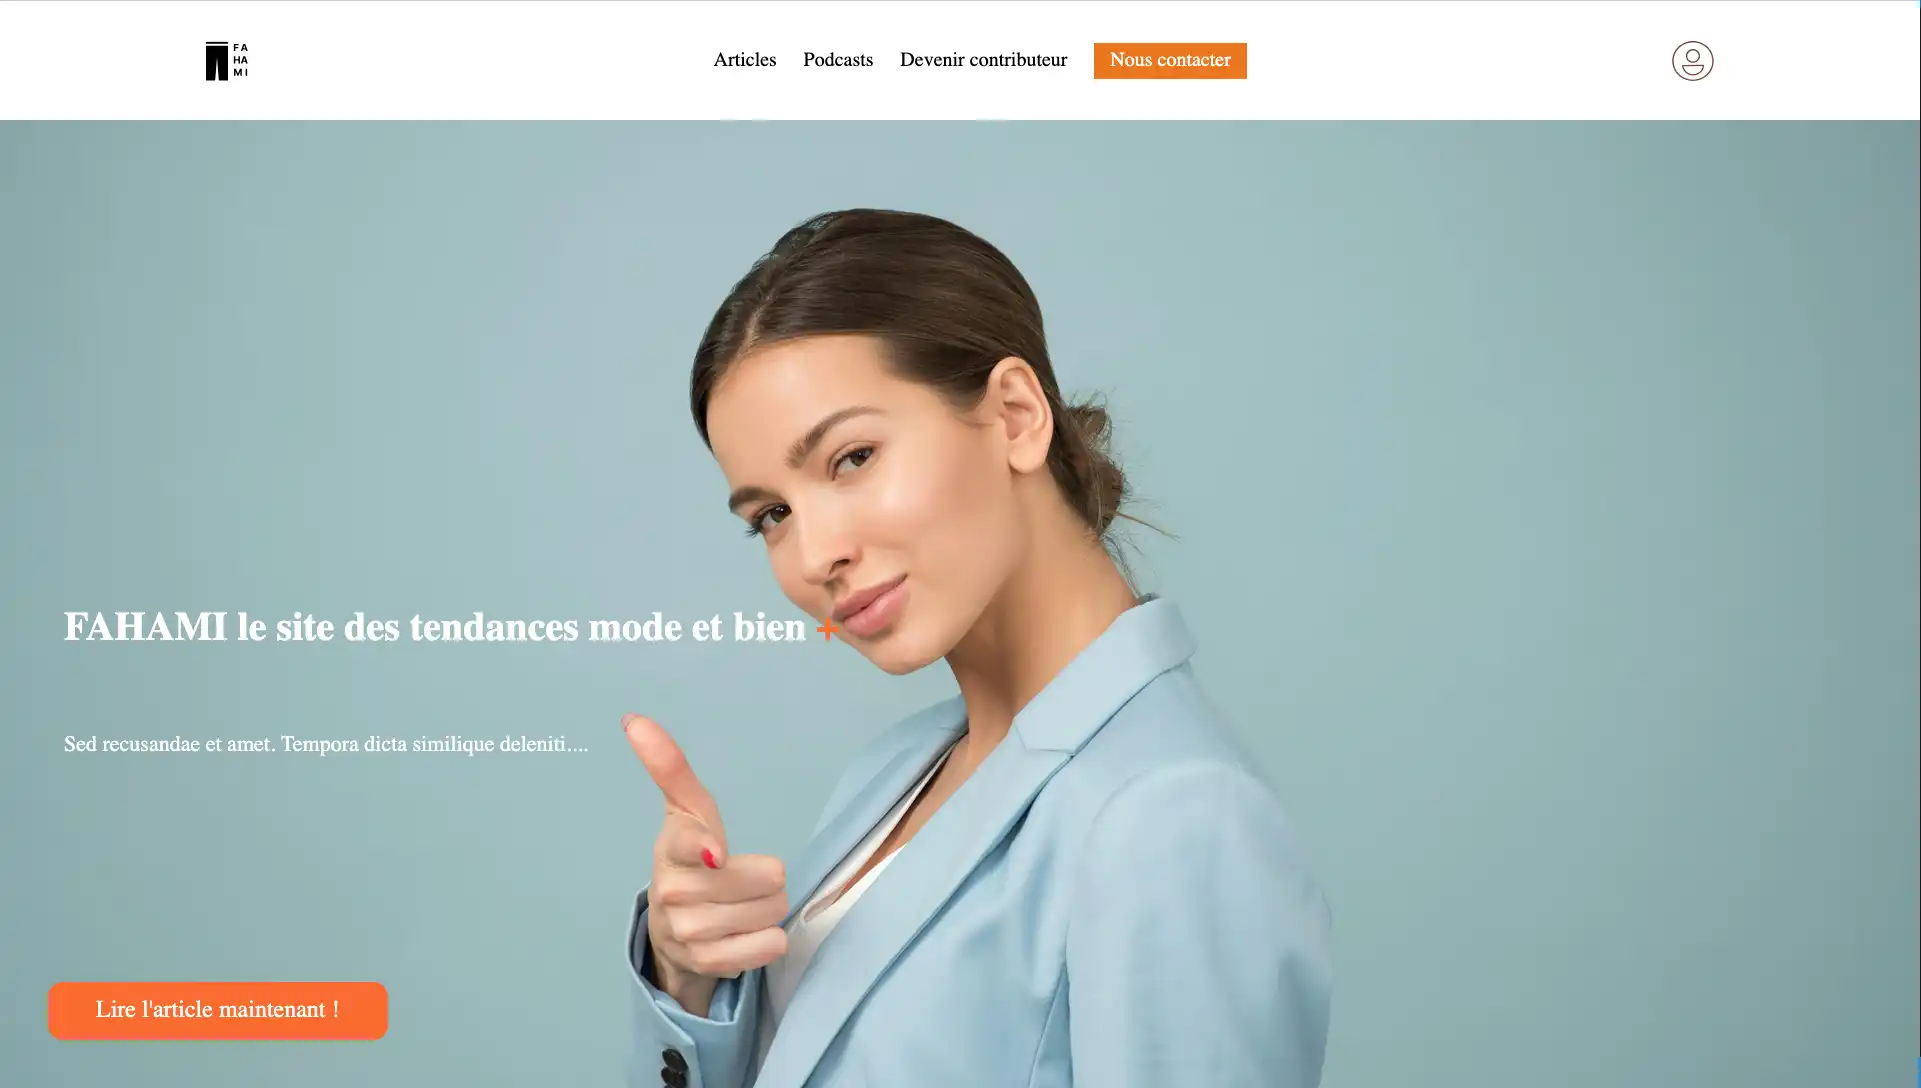This screenshot has width=1921, height=1088.
Task: Select the Devenir contributeur nav link
Action: pyautogui.click(x=983, y=60)
